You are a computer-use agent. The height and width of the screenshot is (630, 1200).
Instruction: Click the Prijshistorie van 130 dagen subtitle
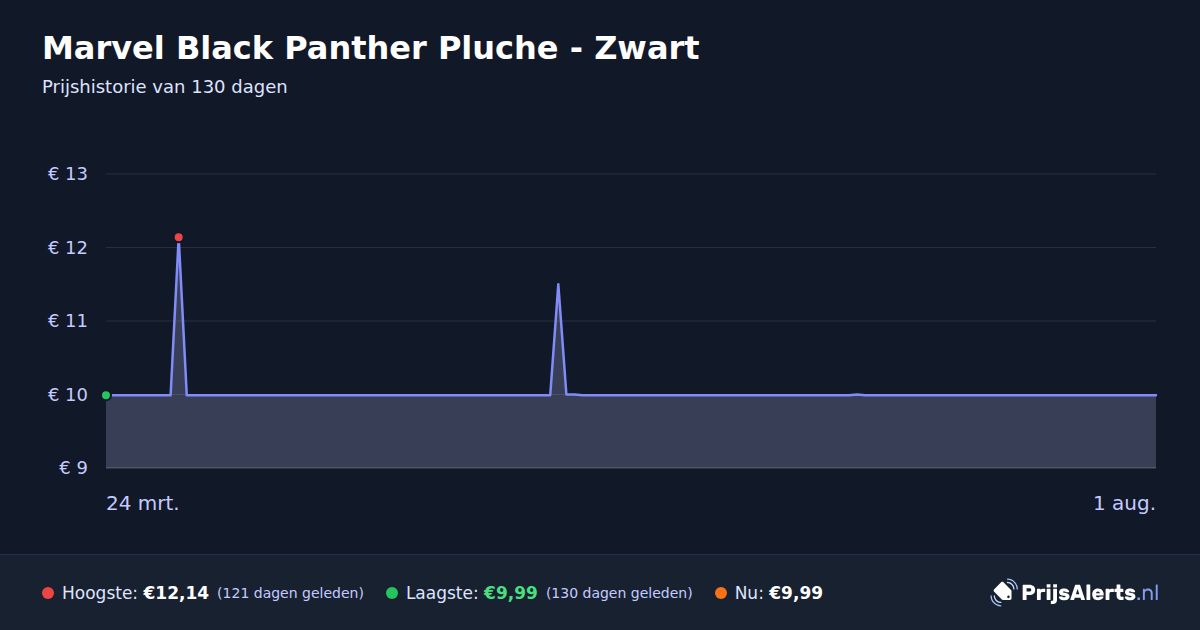165,87
